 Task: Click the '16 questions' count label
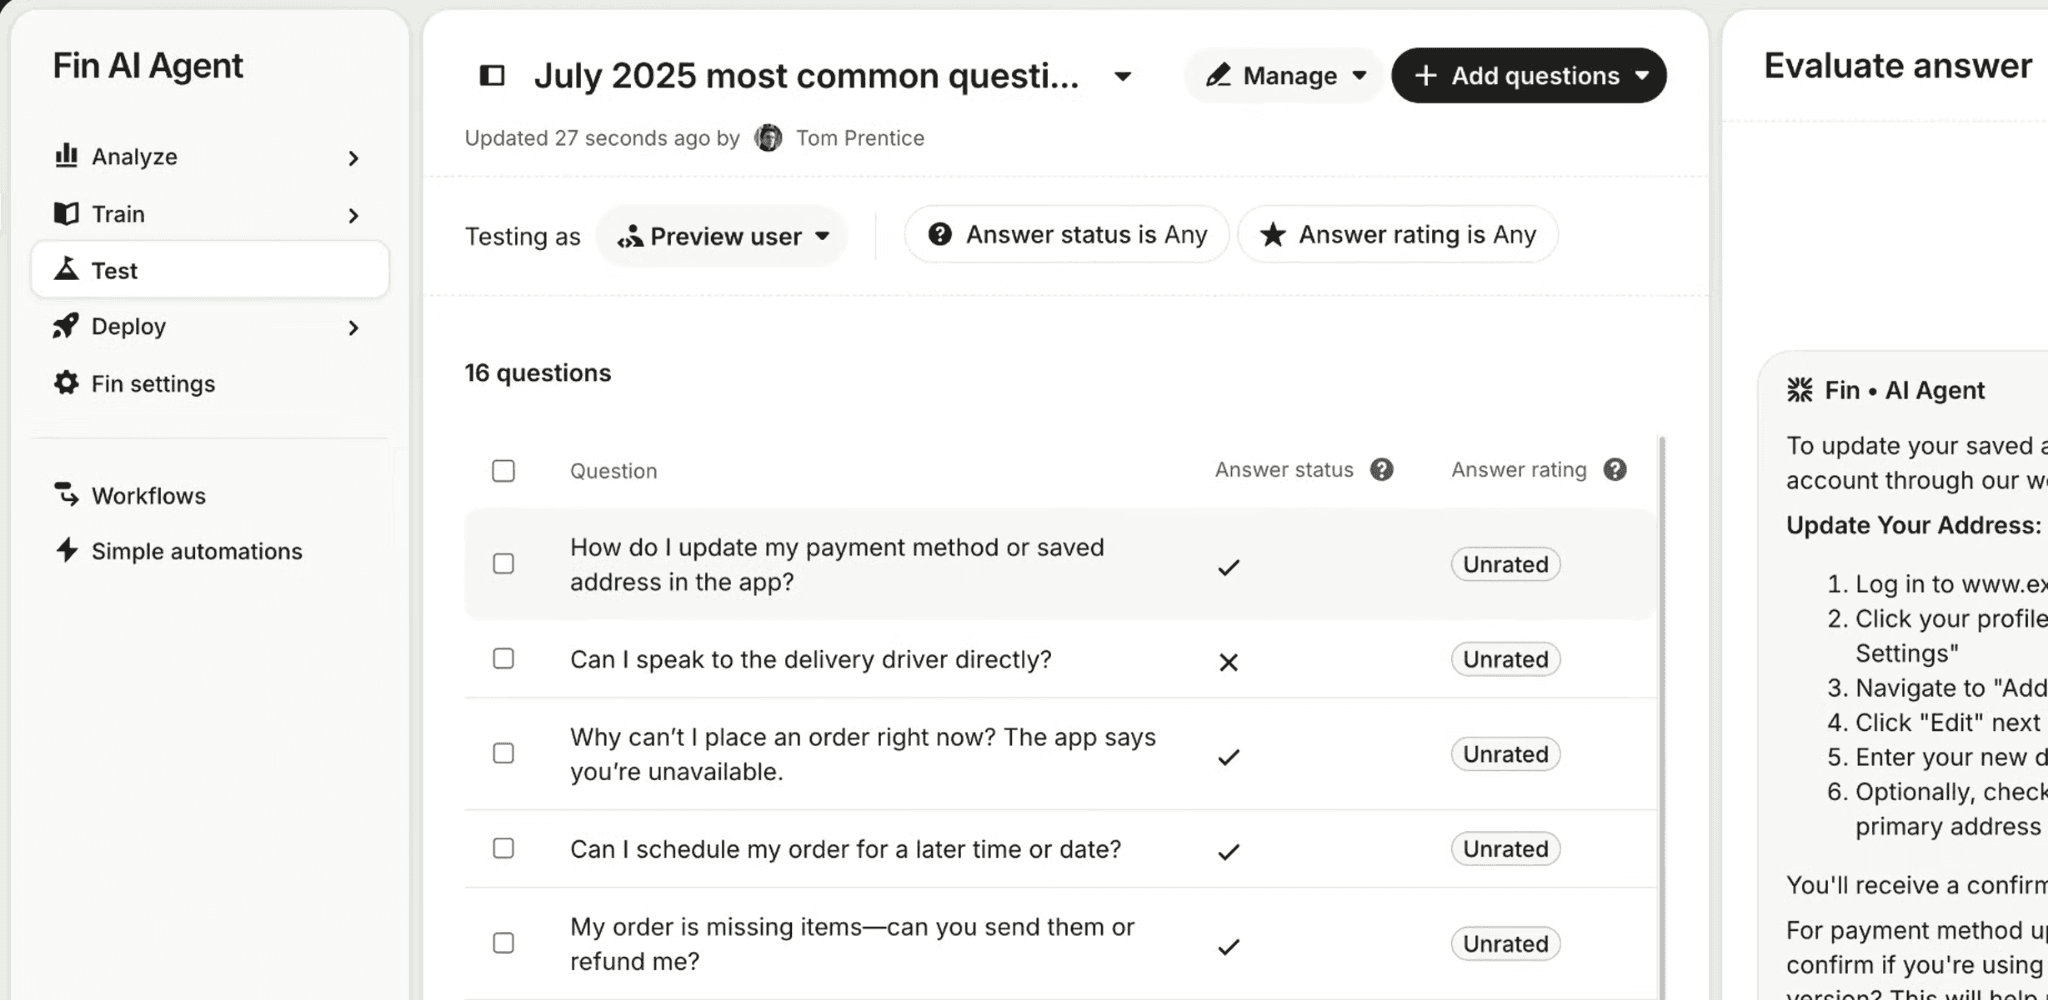538,373
